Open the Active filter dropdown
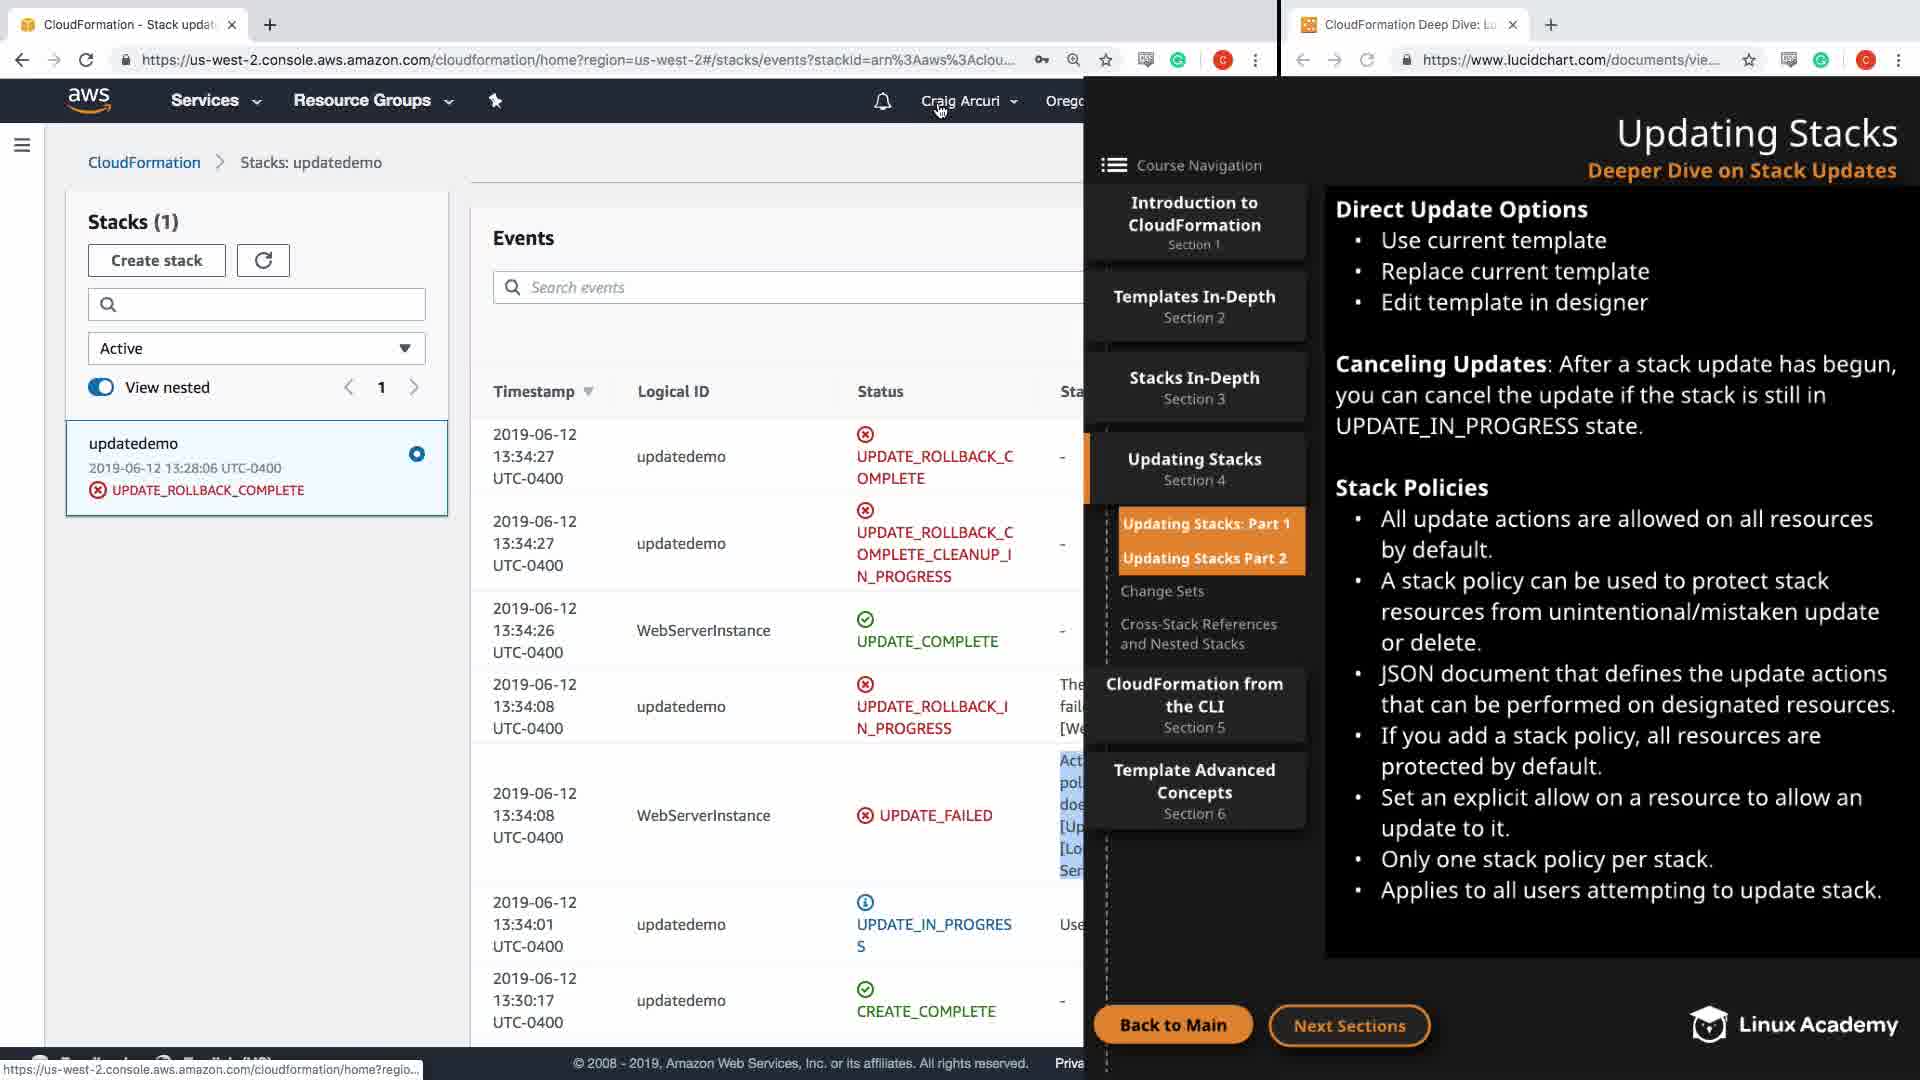 pyautogui.click(x=256, y=348)
